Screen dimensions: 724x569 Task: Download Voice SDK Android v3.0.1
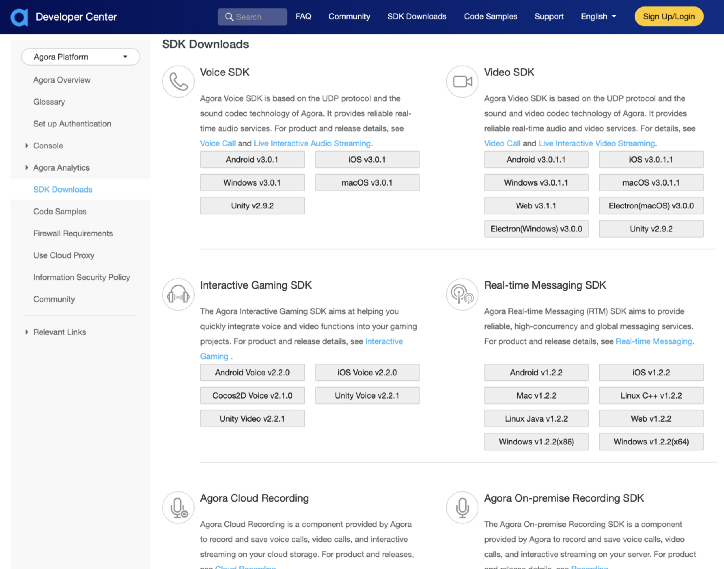[252, 160]
